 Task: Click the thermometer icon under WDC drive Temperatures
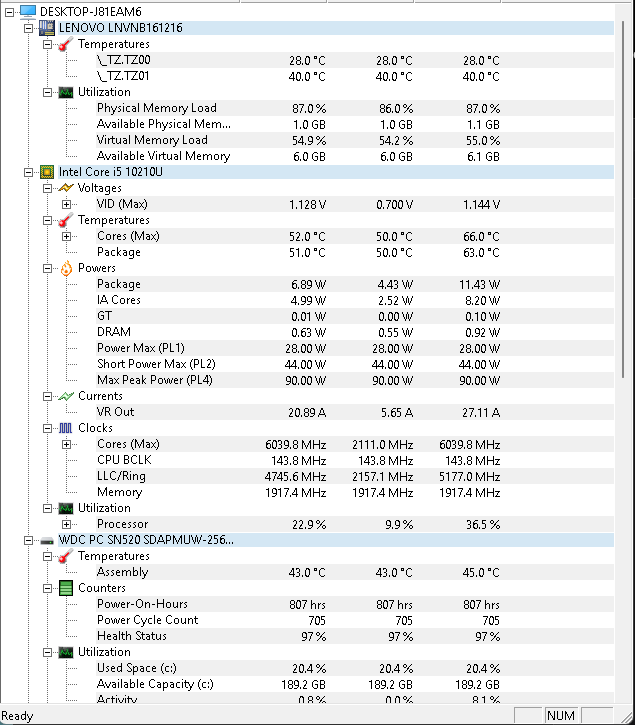tap(66, 556)
